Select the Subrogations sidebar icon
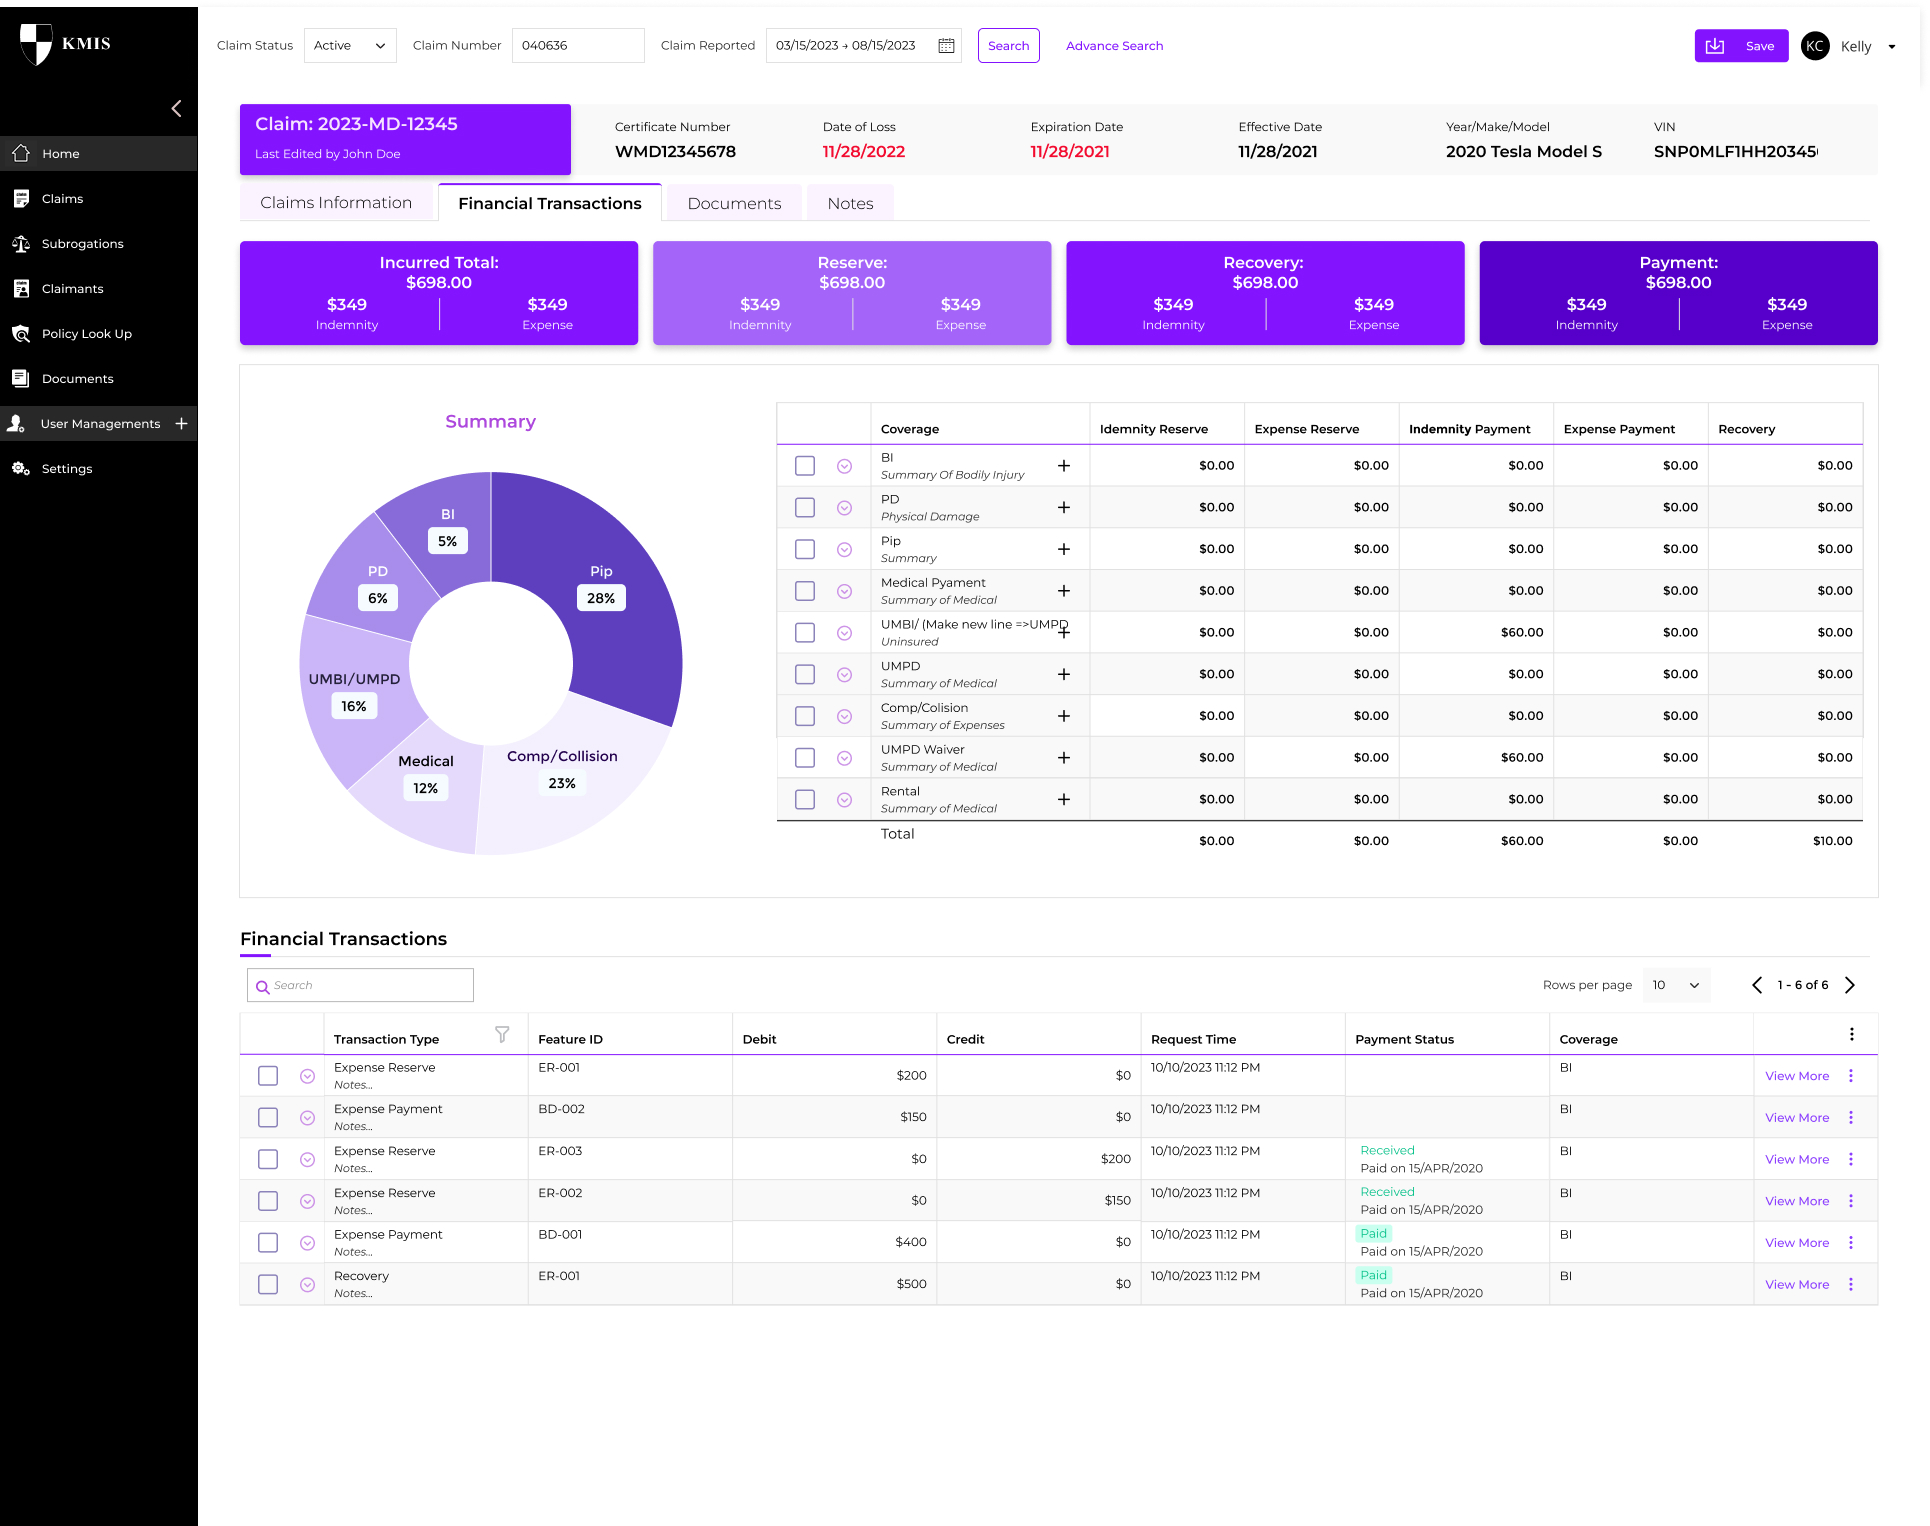This screenshot has width=1930, height=1526. (21, 243)
